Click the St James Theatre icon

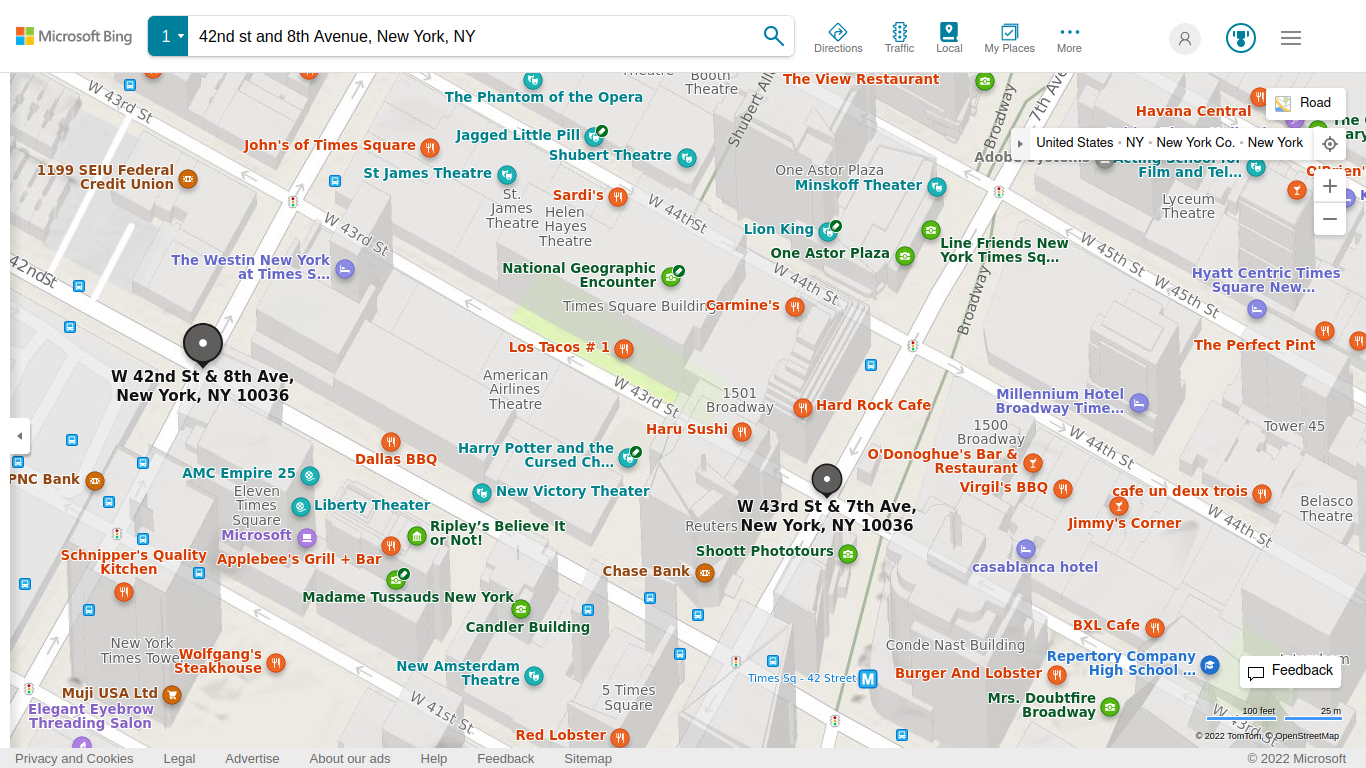pos(507,175)
